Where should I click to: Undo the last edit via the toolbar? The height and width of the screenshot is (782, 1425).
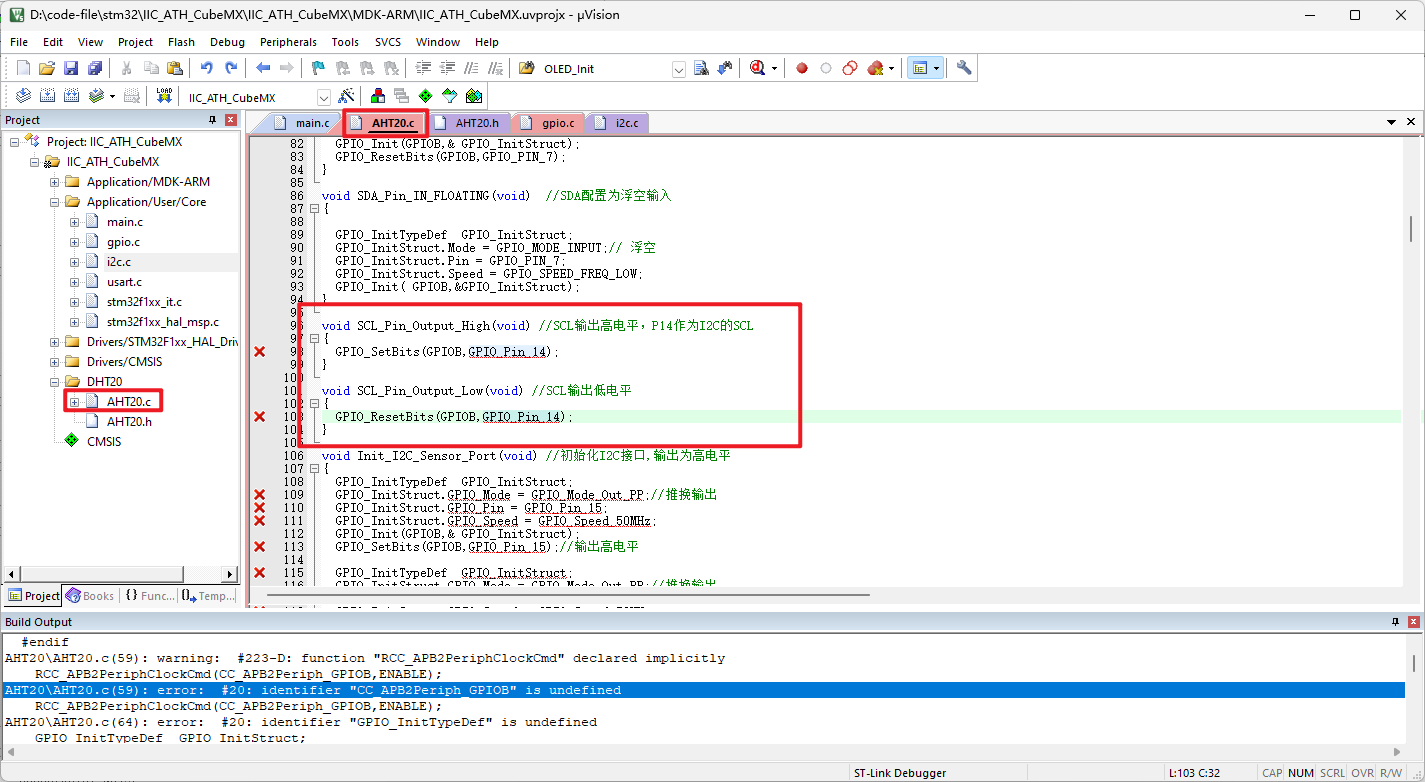pyautogui.click(x=207, y=68)
